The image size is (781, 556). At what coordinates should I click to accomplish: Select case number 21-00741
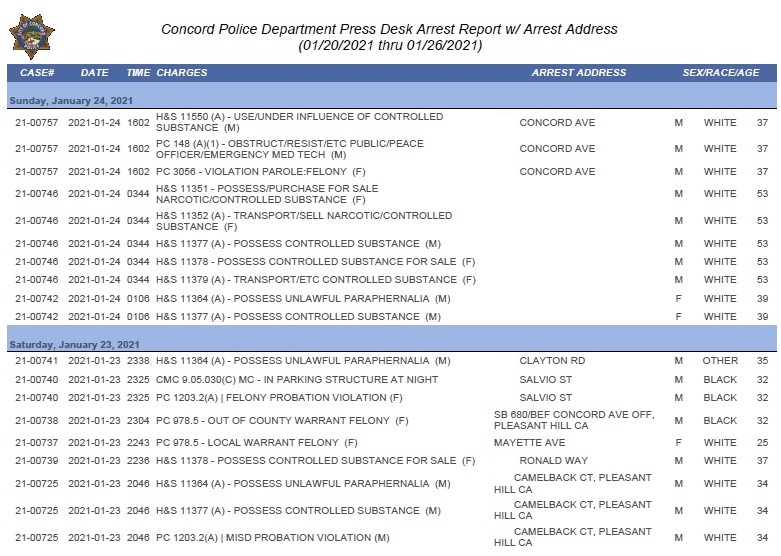pos(36,361)
